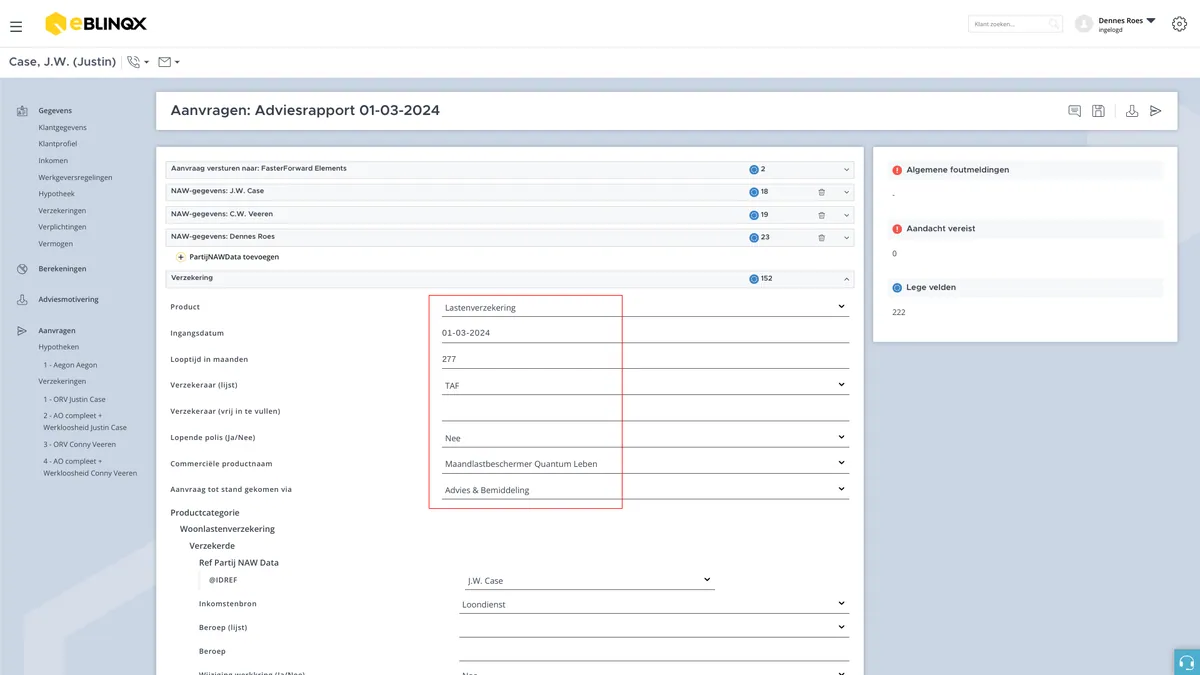The height and width of the screenshot is (675, 1200).
Task: Open the settings gear
Action: pyautogui.click(x=1179, y=24)
